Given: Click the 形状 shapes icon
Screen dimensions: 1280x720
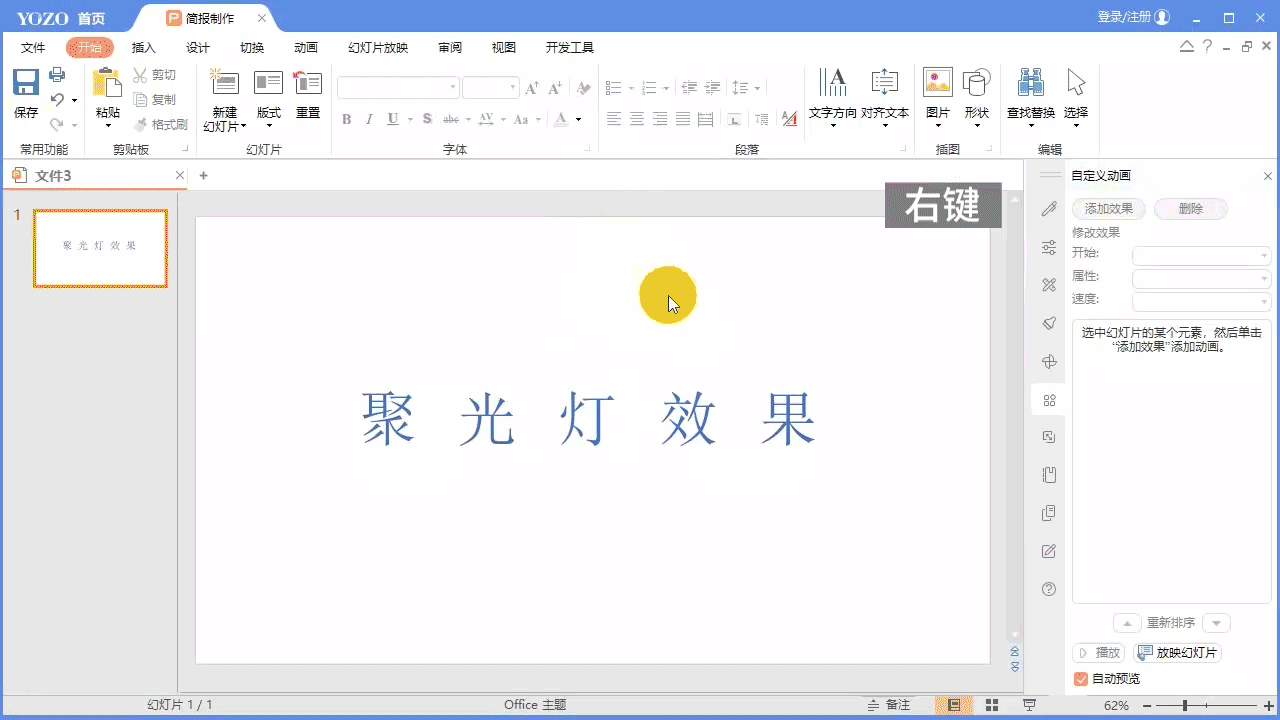Looking at the screenshot, I should 976,84.
